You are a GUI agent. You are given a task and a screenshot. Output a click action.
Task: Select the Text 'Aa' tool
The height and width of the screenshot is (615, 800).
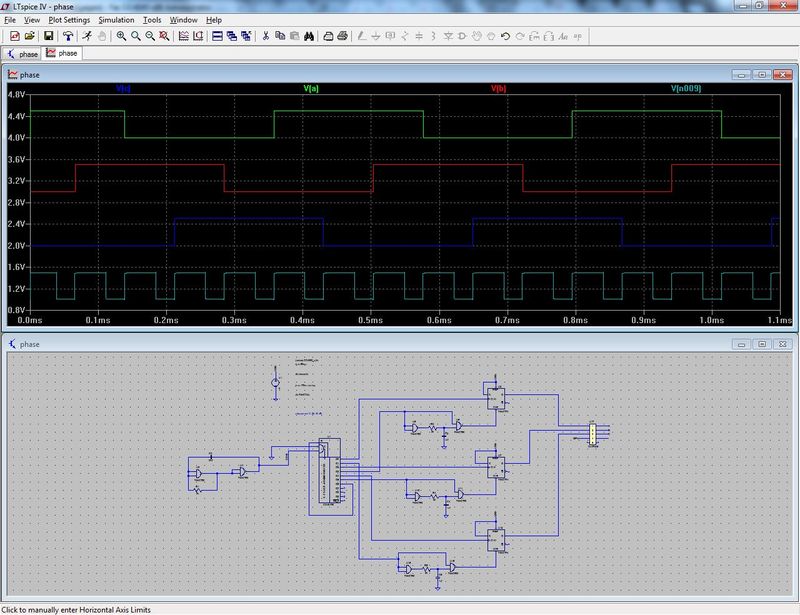(x=563, y=36)
